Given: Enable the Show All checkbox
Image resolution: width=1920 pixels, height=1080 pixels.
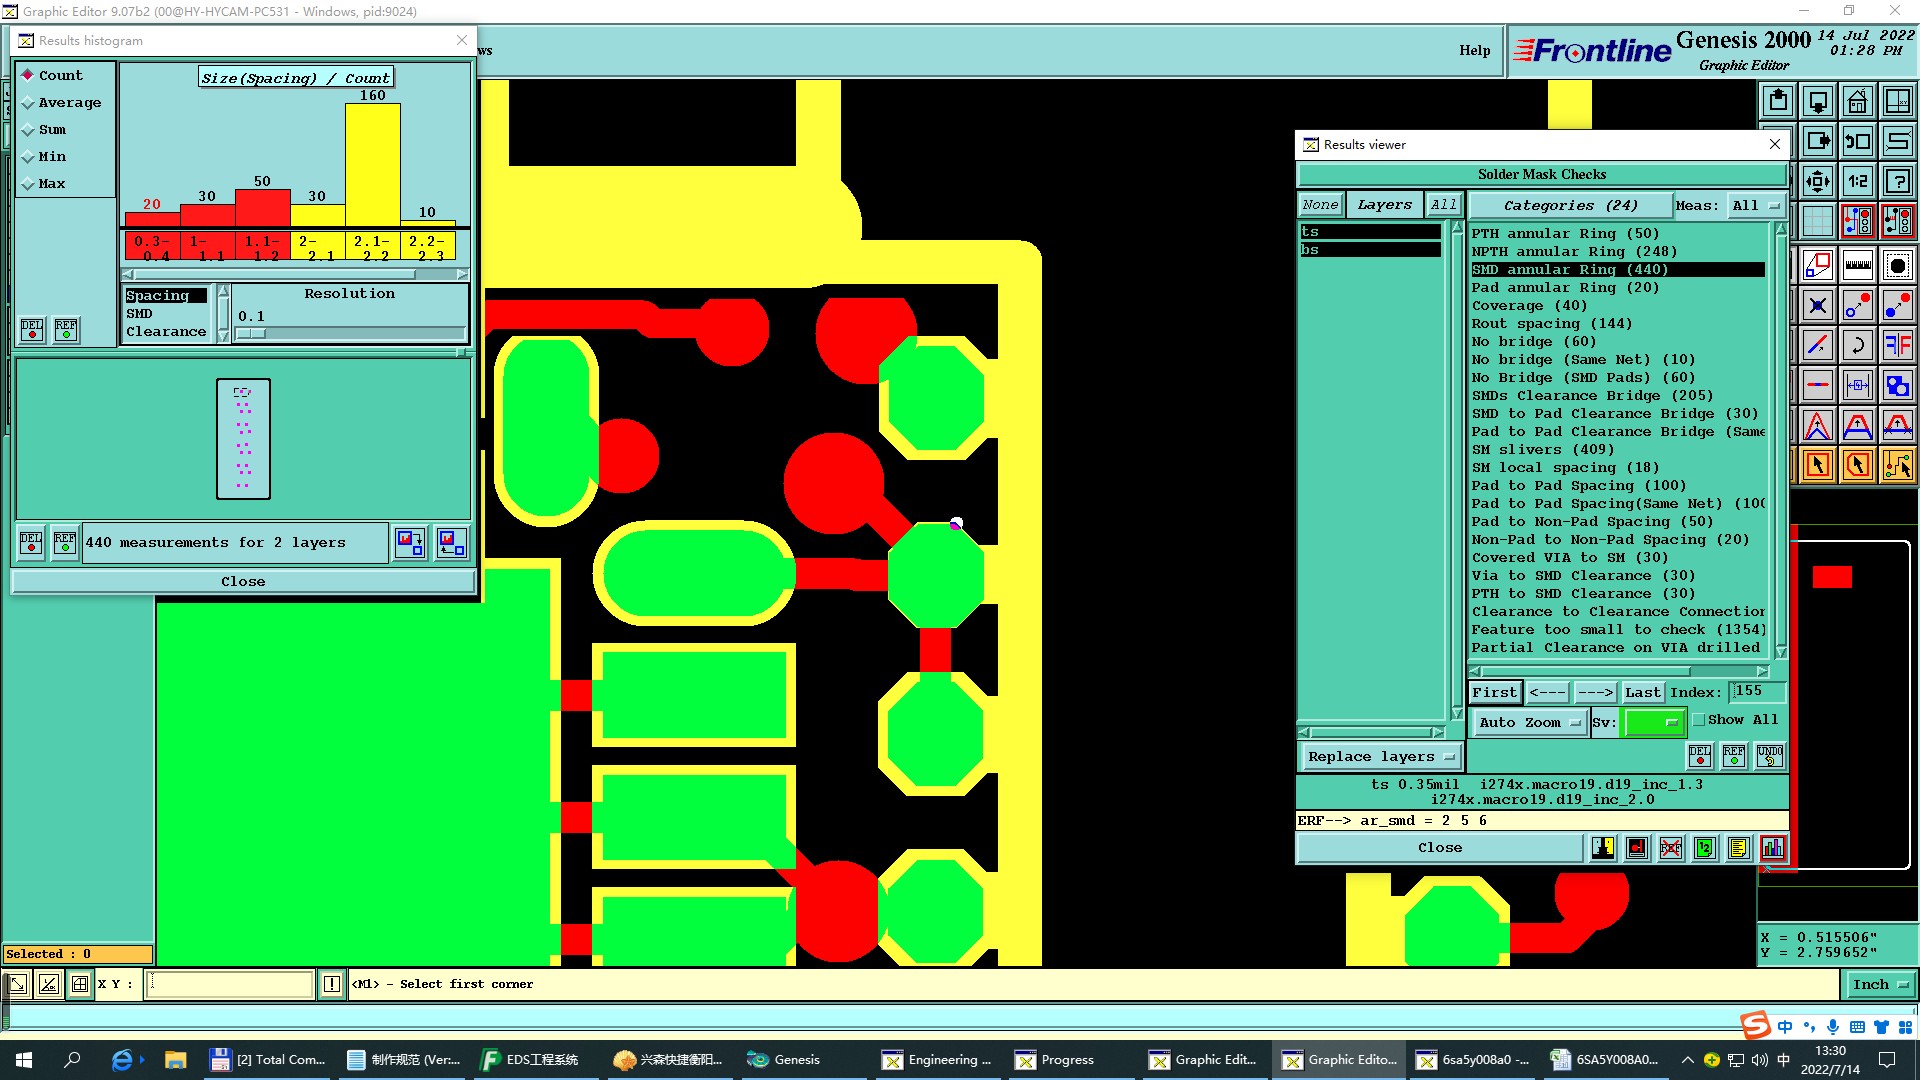Looking at the screenshot, I should coord(1699,720).
